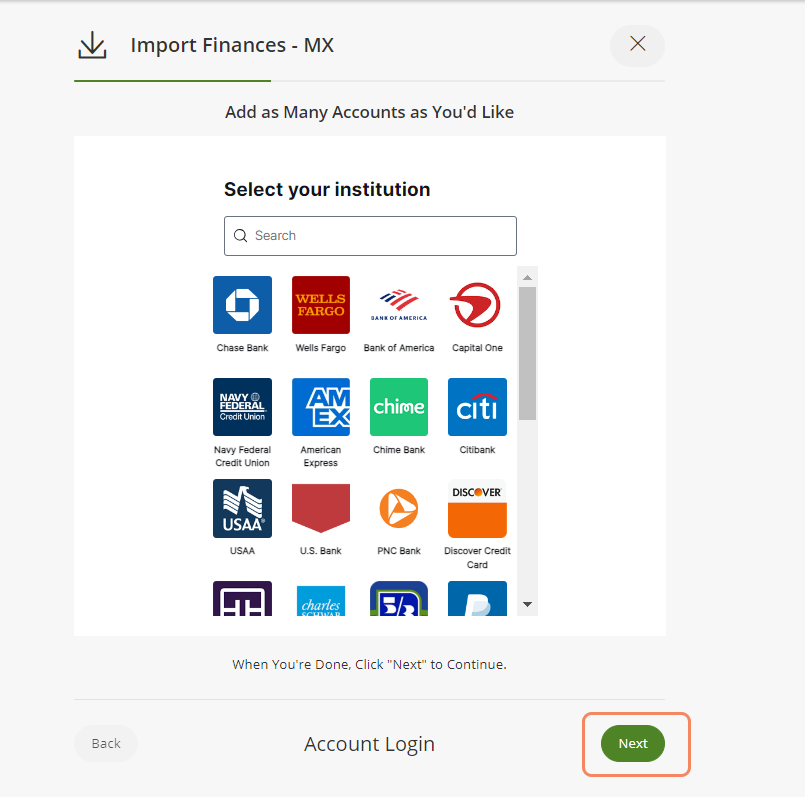Image resolution: width=805 pixels, height=797 pixels.
Task: Click the "Capital One" label
Action: coord(477,348)
